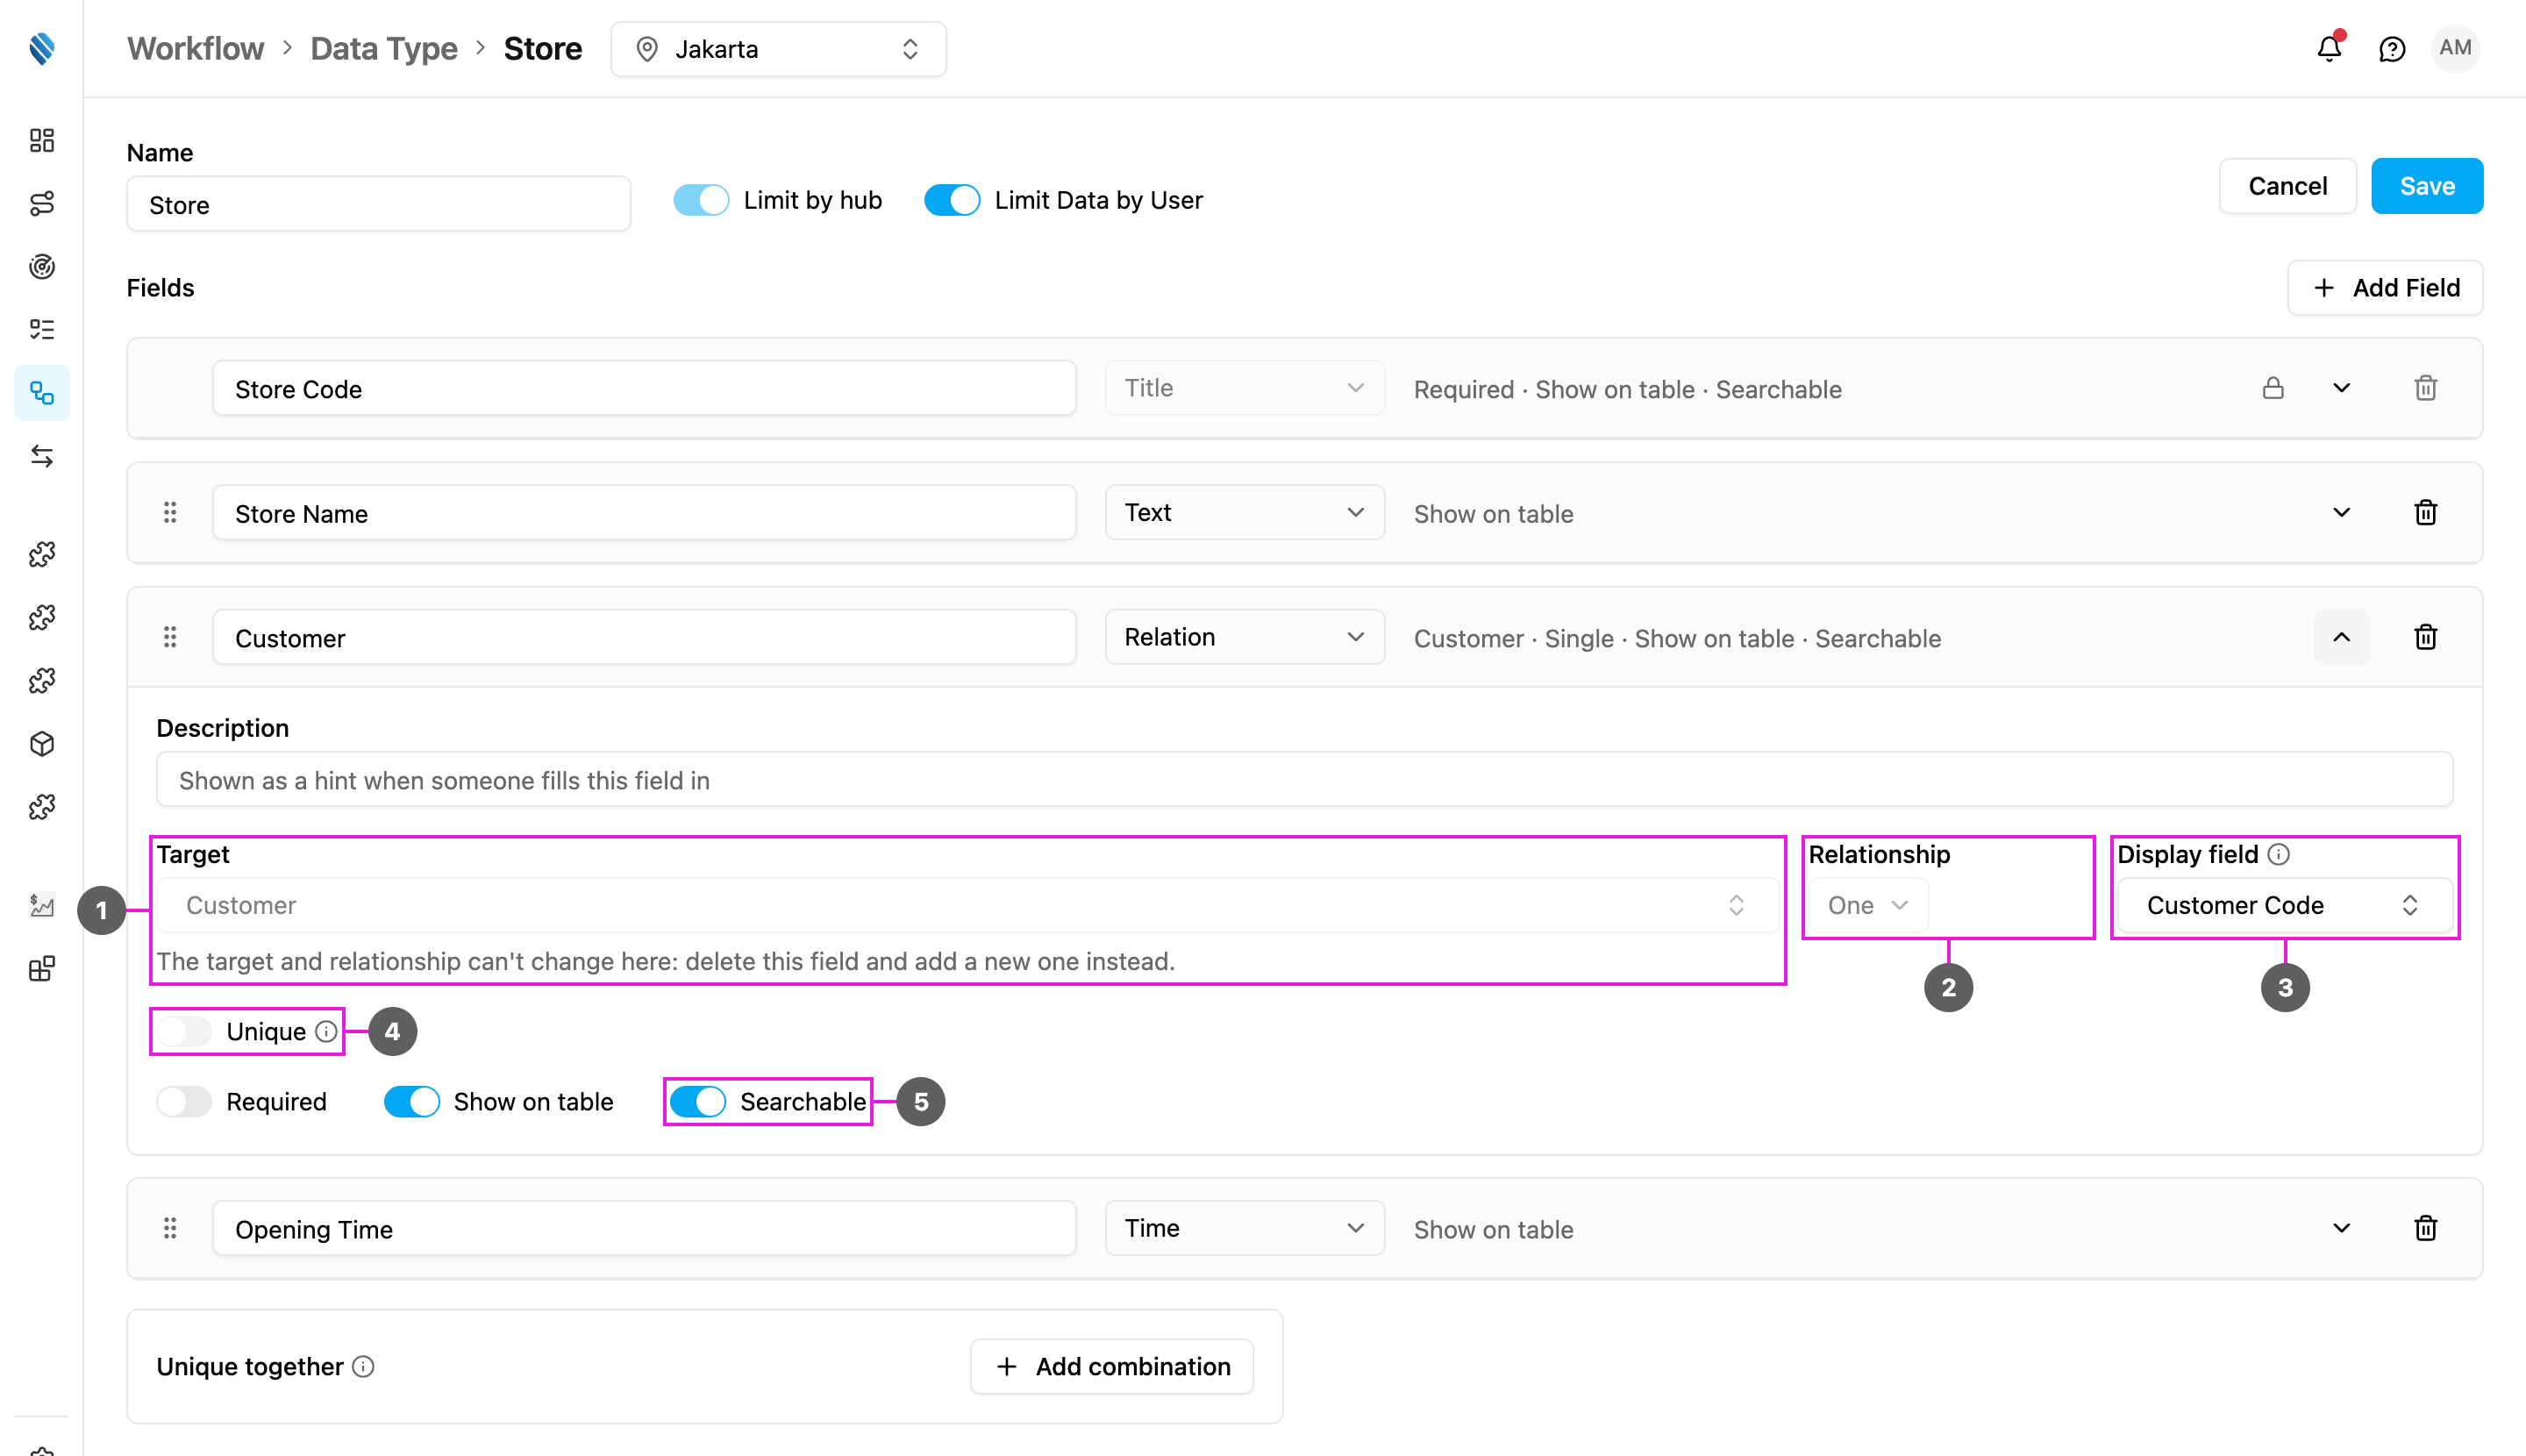Open the Jakarta hub selector

(x=778, y=49)
